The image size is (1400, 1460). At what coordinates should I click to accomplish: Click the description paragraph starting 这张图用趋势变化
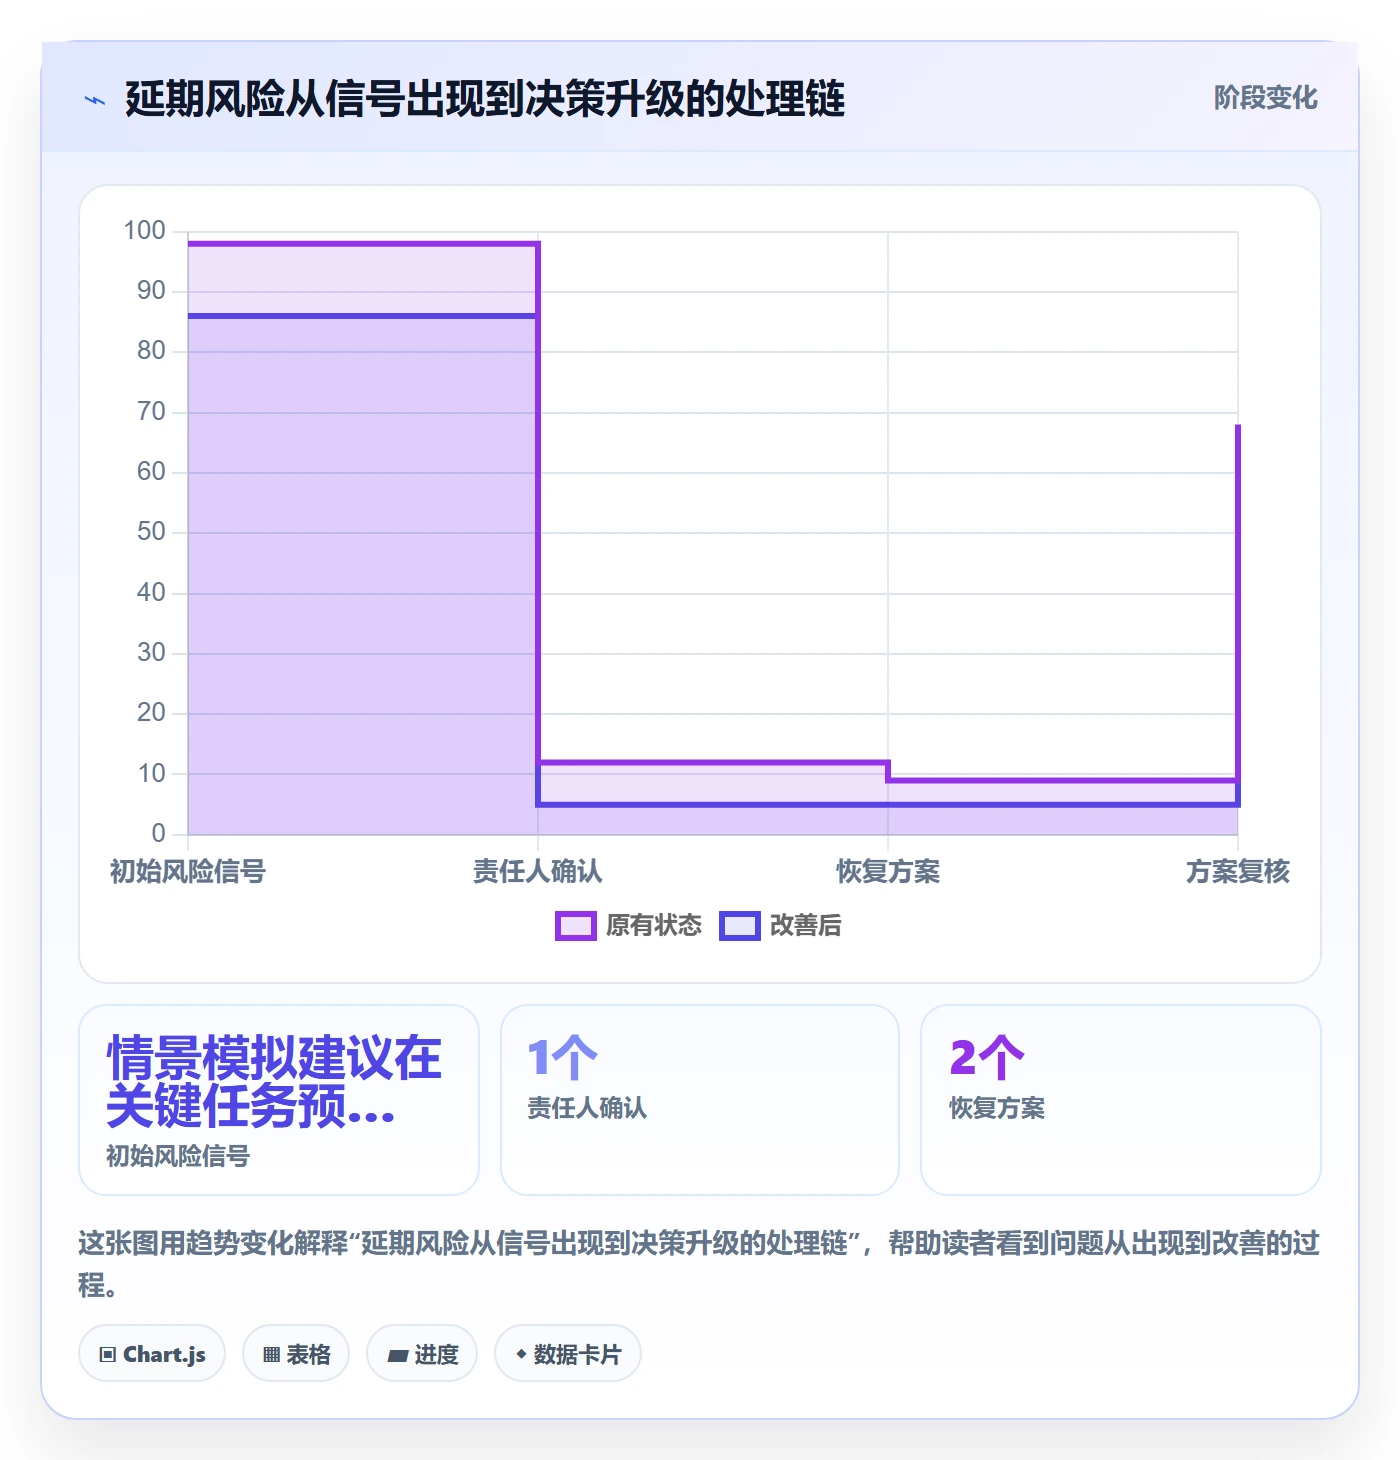[699, 1264]
